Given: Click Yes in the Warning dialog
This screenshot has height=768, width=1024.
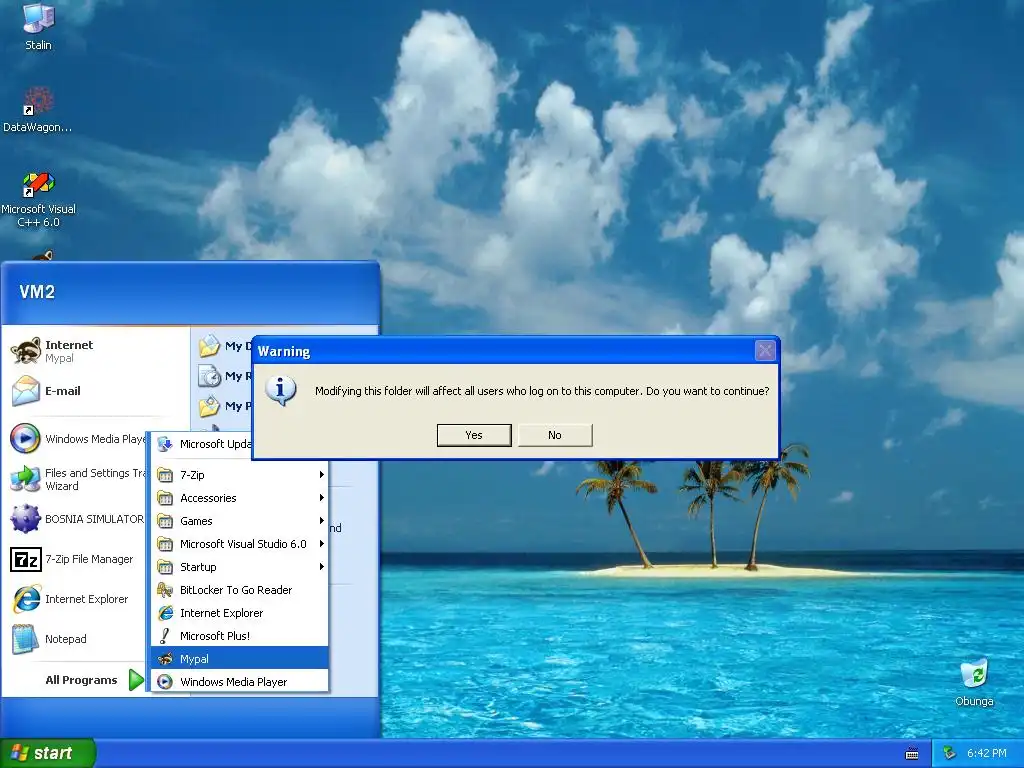Looking at the screenshot, I should (x=474, y=435).
